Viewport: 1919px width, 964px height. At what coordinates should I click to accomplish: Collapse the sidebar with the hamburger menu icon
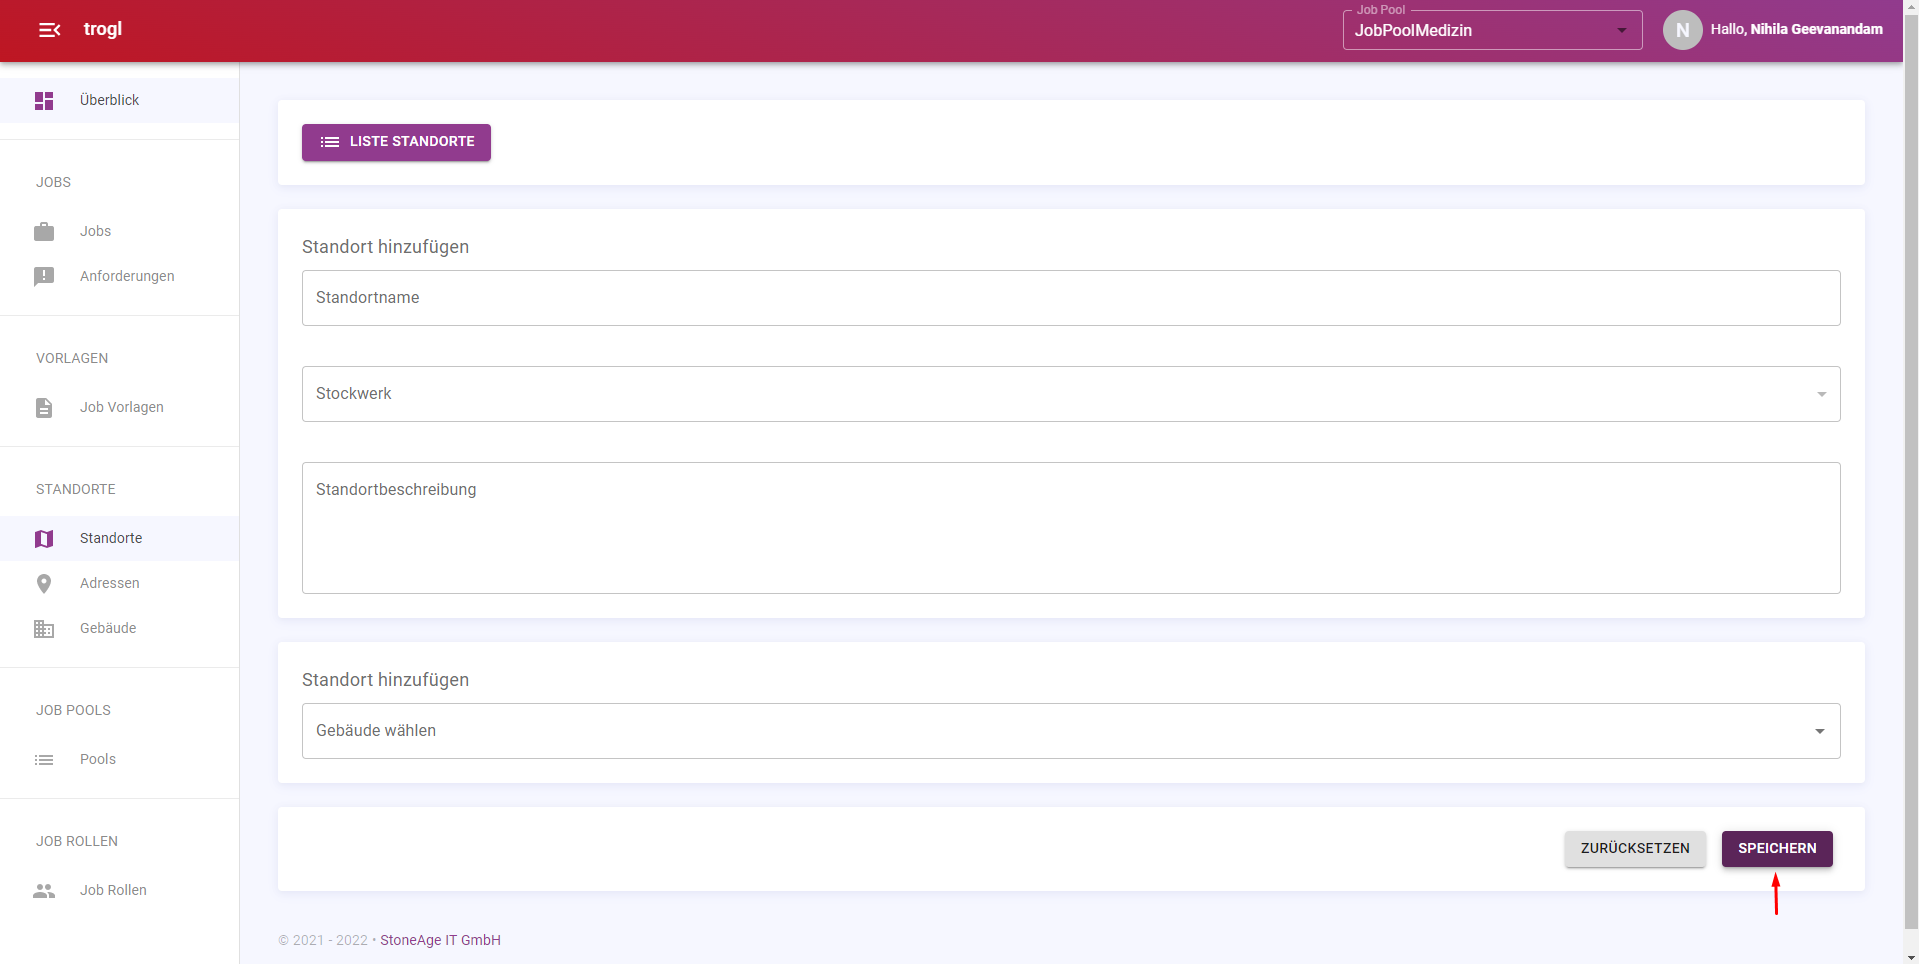pos(49,30)
